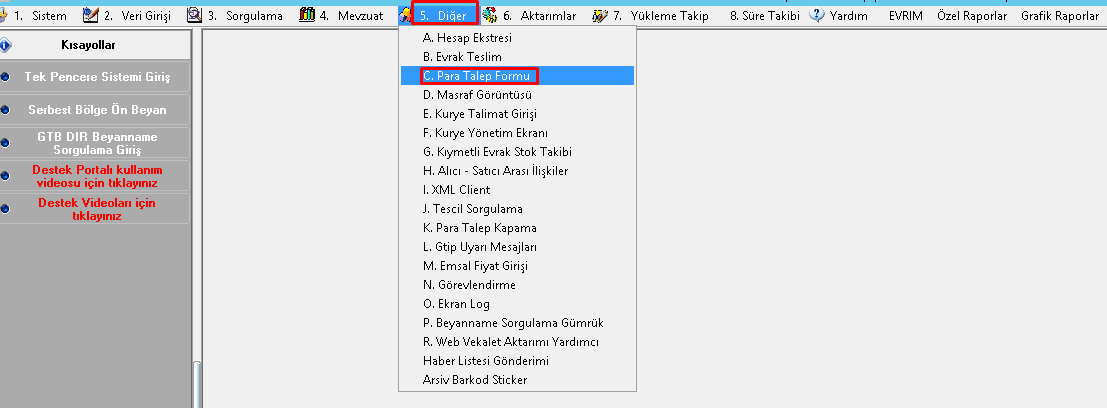
Task: Choose Arsiv Barkod Sticker
Action: click(517, 380)
